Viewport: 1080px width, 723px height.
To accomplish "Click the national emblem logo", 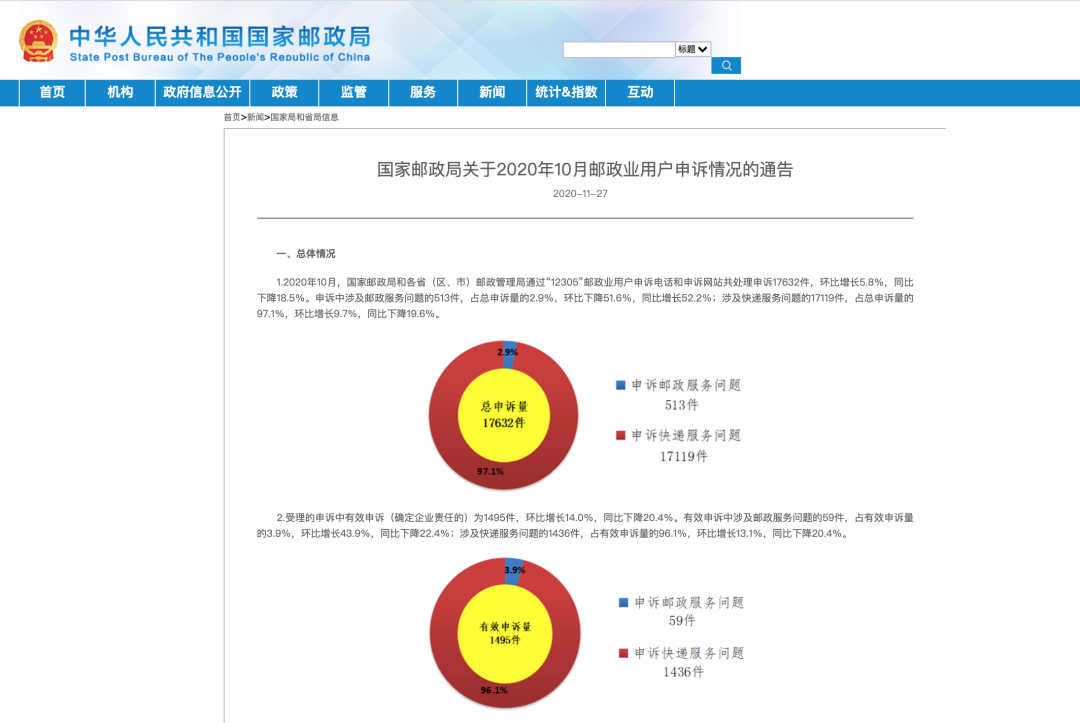I will coord(38,41).
